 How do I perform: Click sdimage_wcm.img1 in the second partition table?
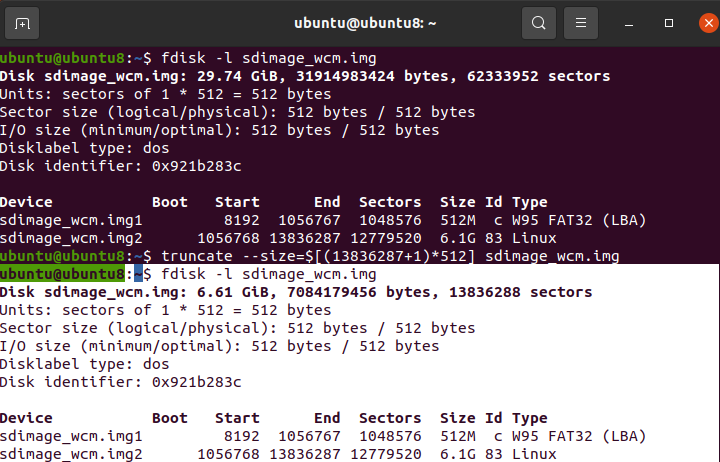(71, 436)
